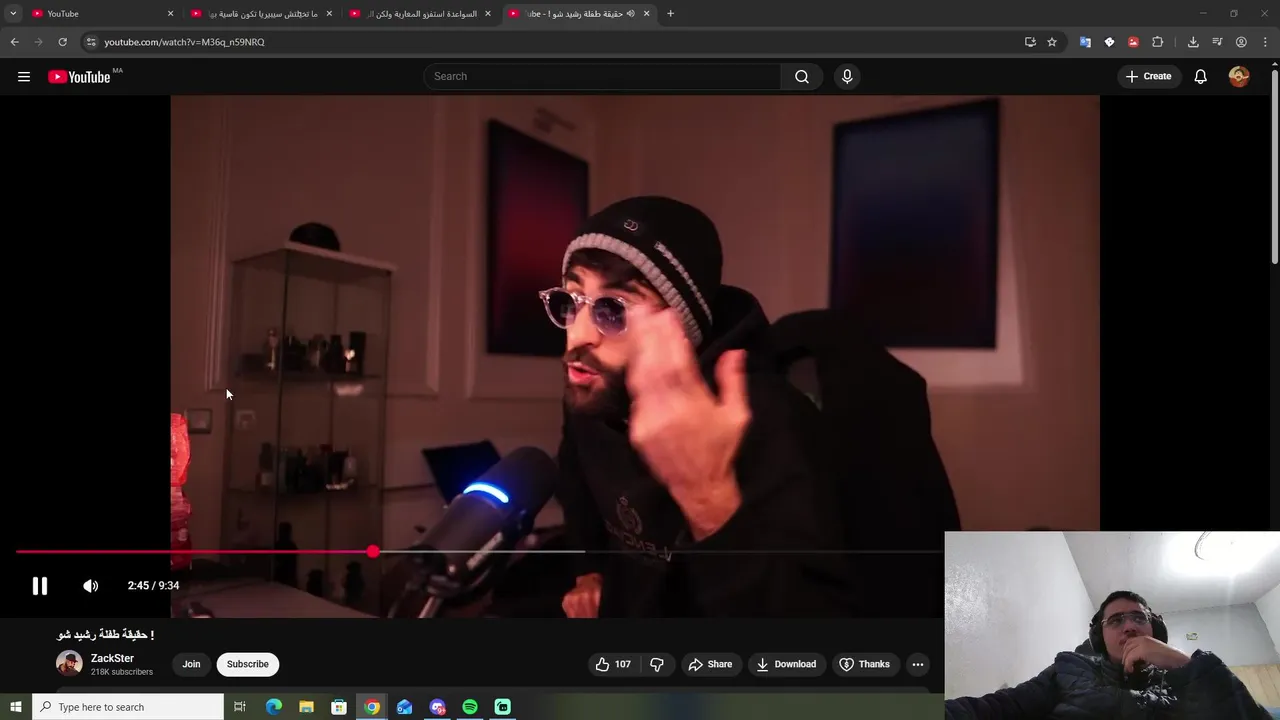Click Chrome icon on taskbar

[372, 707]
